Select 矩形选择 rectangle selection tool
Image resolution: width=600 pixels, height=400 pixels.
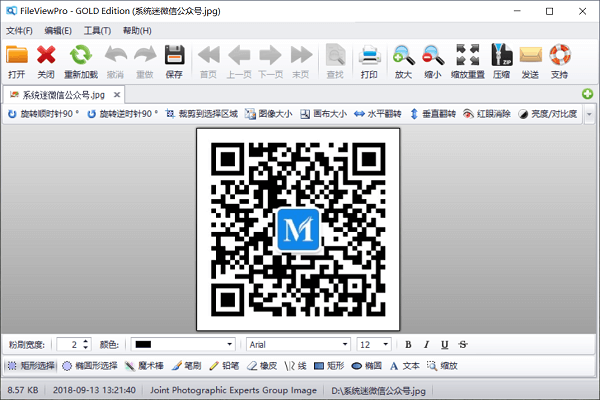(31, 366)
